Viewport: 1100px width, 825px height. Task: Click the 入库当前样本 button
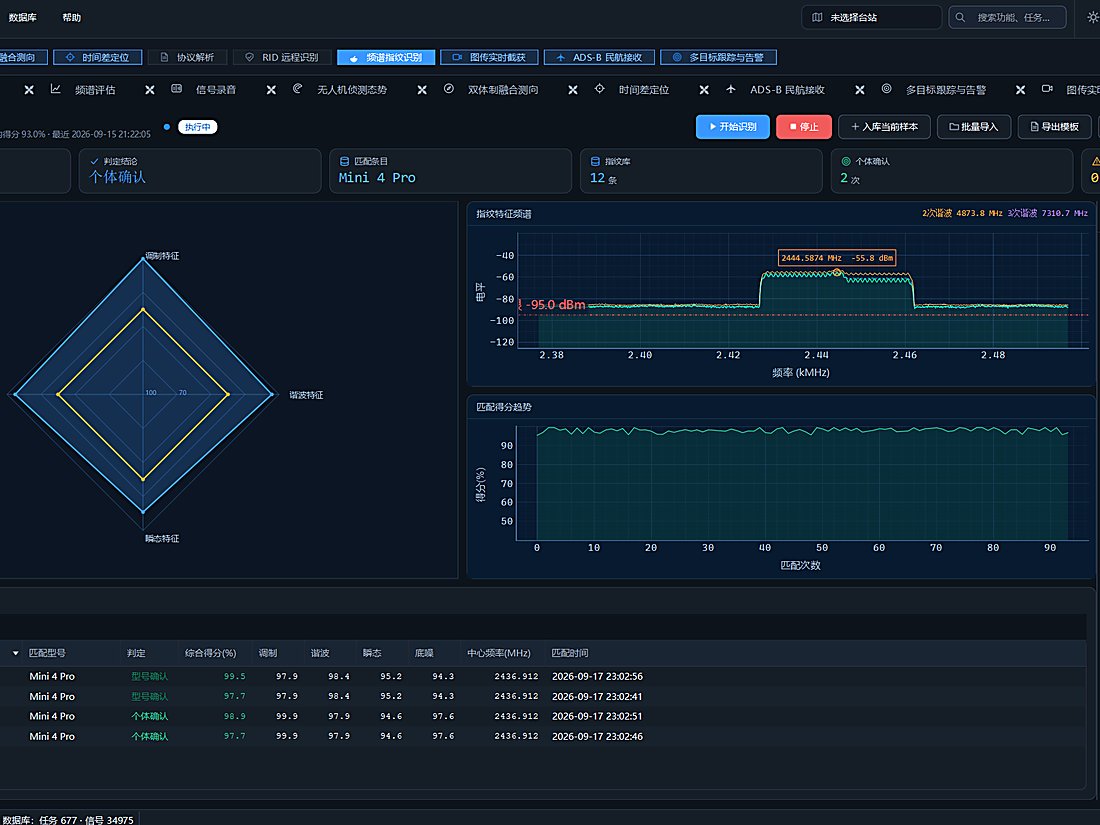(884, 127)
